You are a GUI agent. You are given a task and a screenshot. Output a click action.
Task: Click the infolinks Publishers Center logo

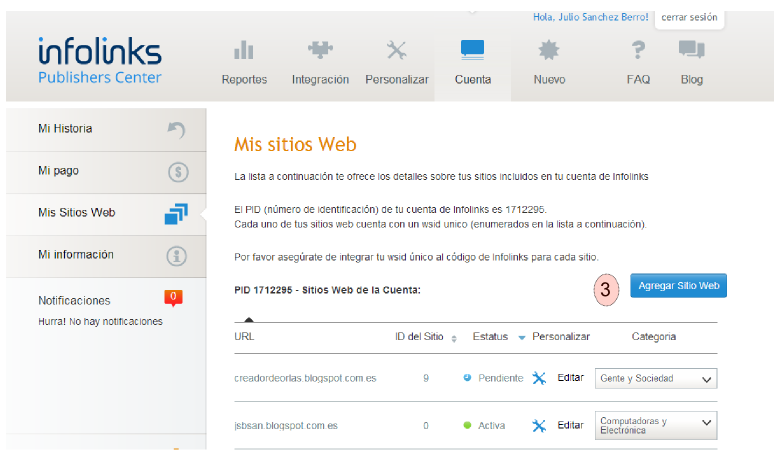coord(100,60)
